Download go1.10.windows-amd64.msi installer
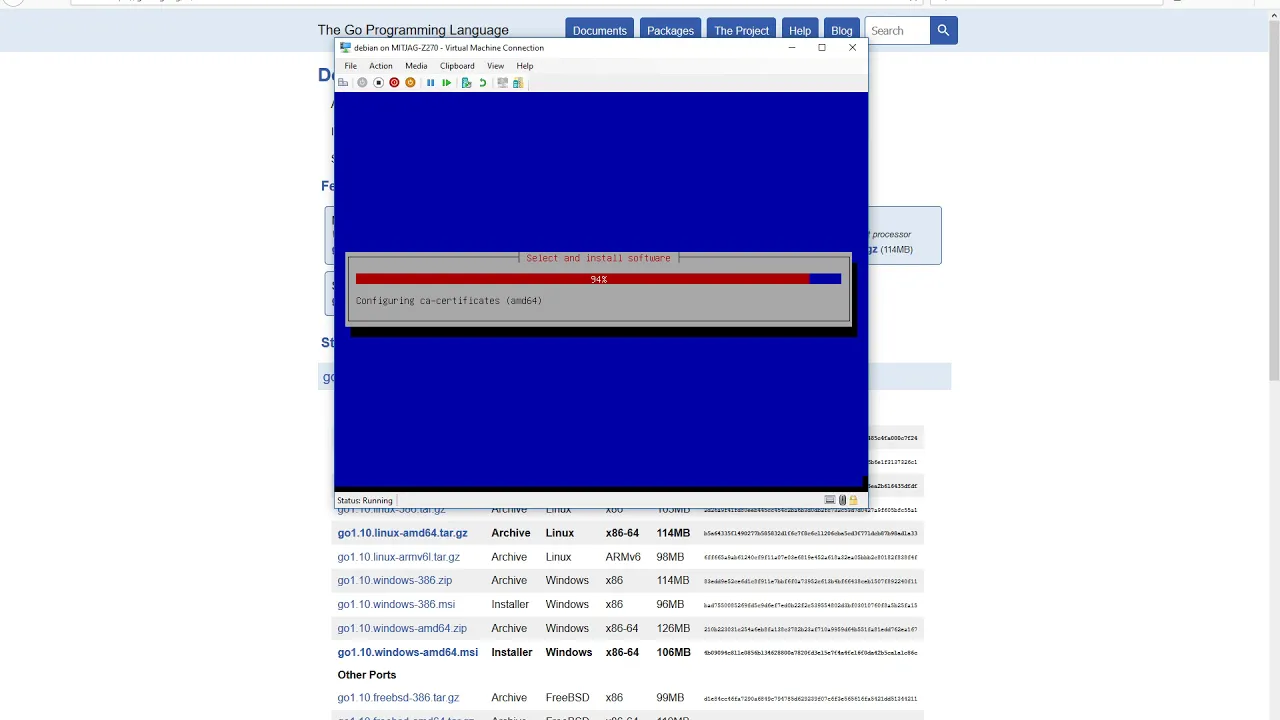The height and width of the screenshot is (720, 1280). tap(407, 652)
